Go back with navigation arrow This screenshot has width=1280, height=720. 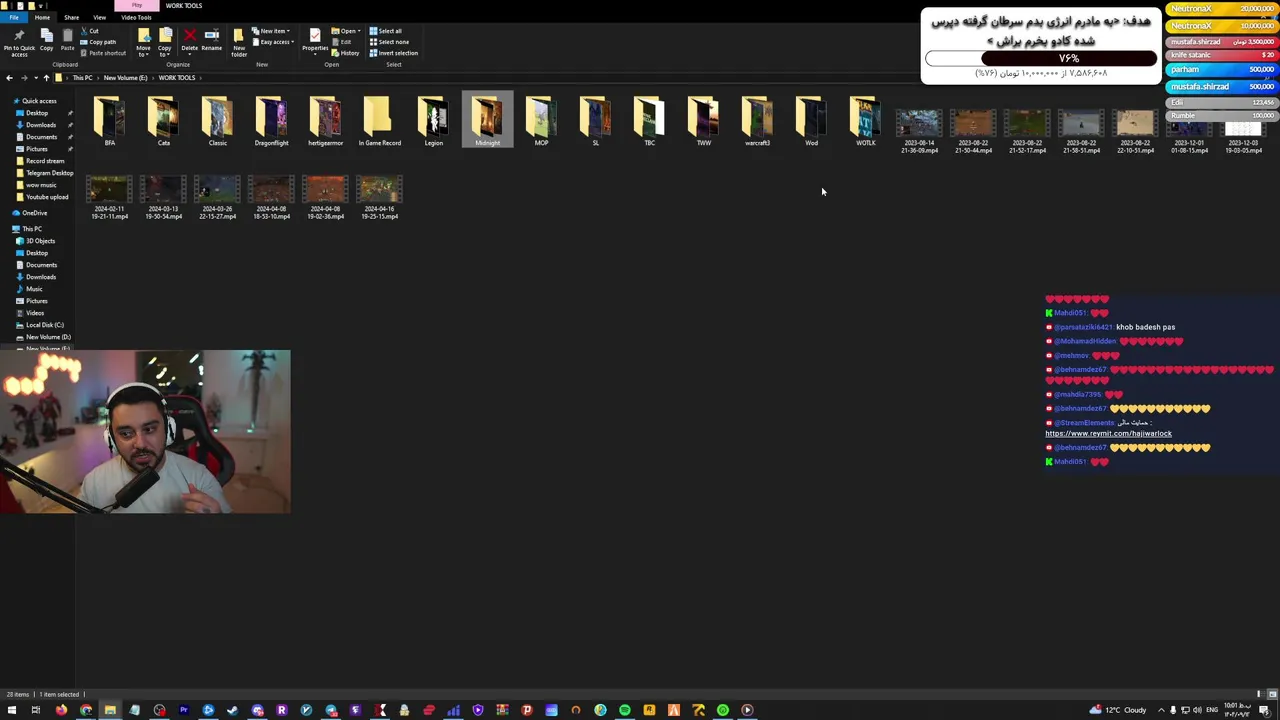point(9,78)
